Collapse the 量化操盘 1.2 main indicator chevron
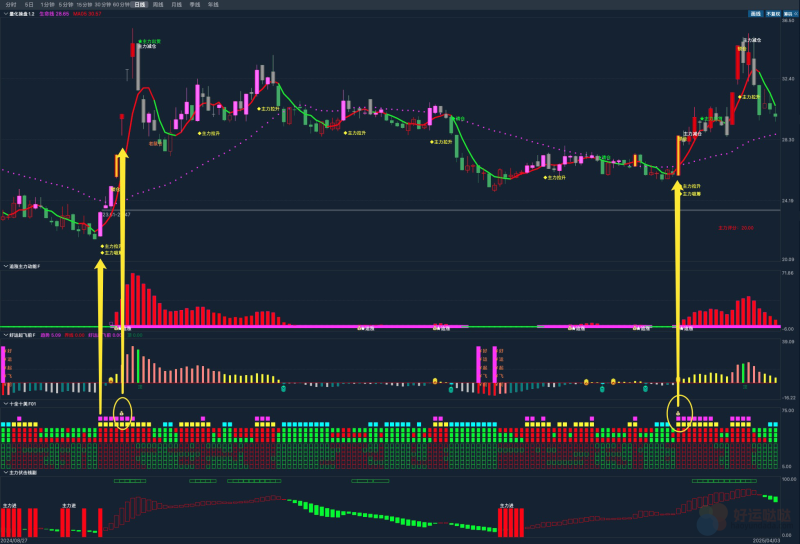 (6, 14)
